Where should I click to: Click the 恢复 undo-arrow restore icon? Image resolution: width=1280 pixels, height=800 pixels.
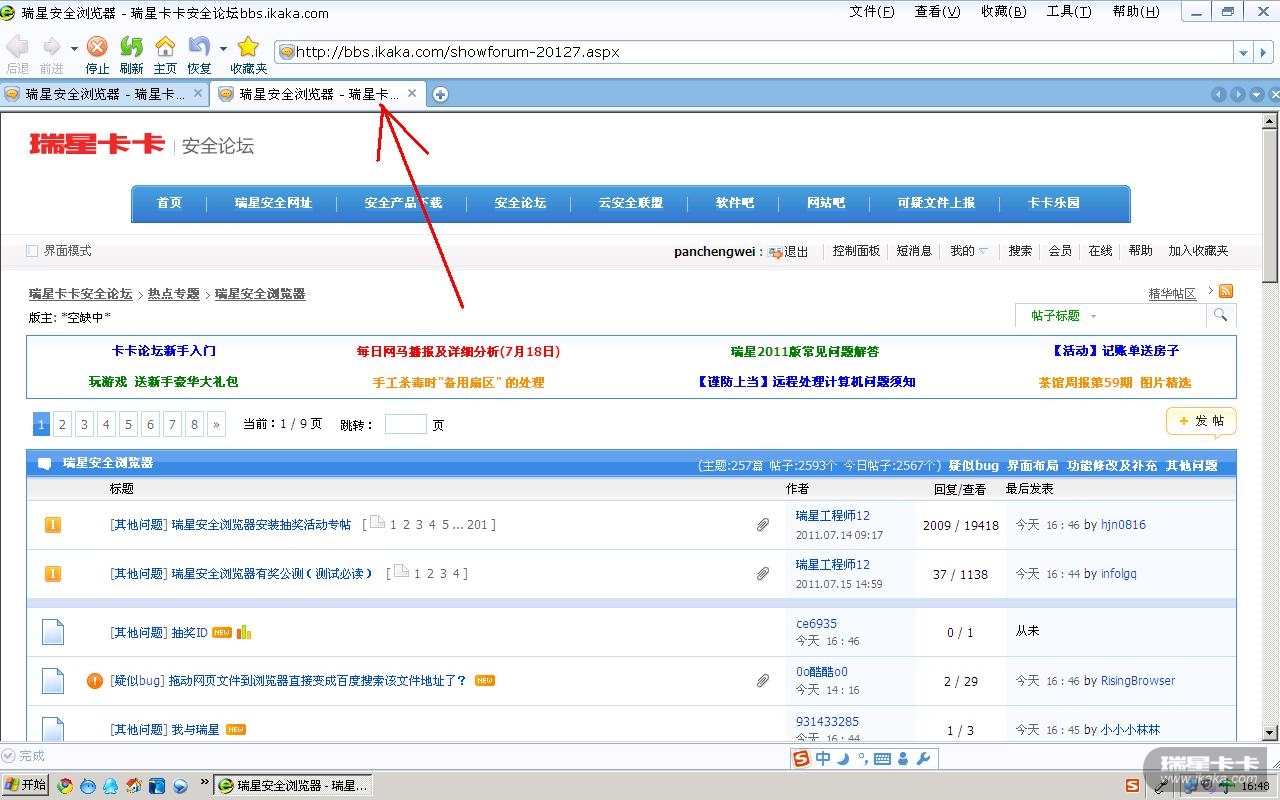coord(199,47)
